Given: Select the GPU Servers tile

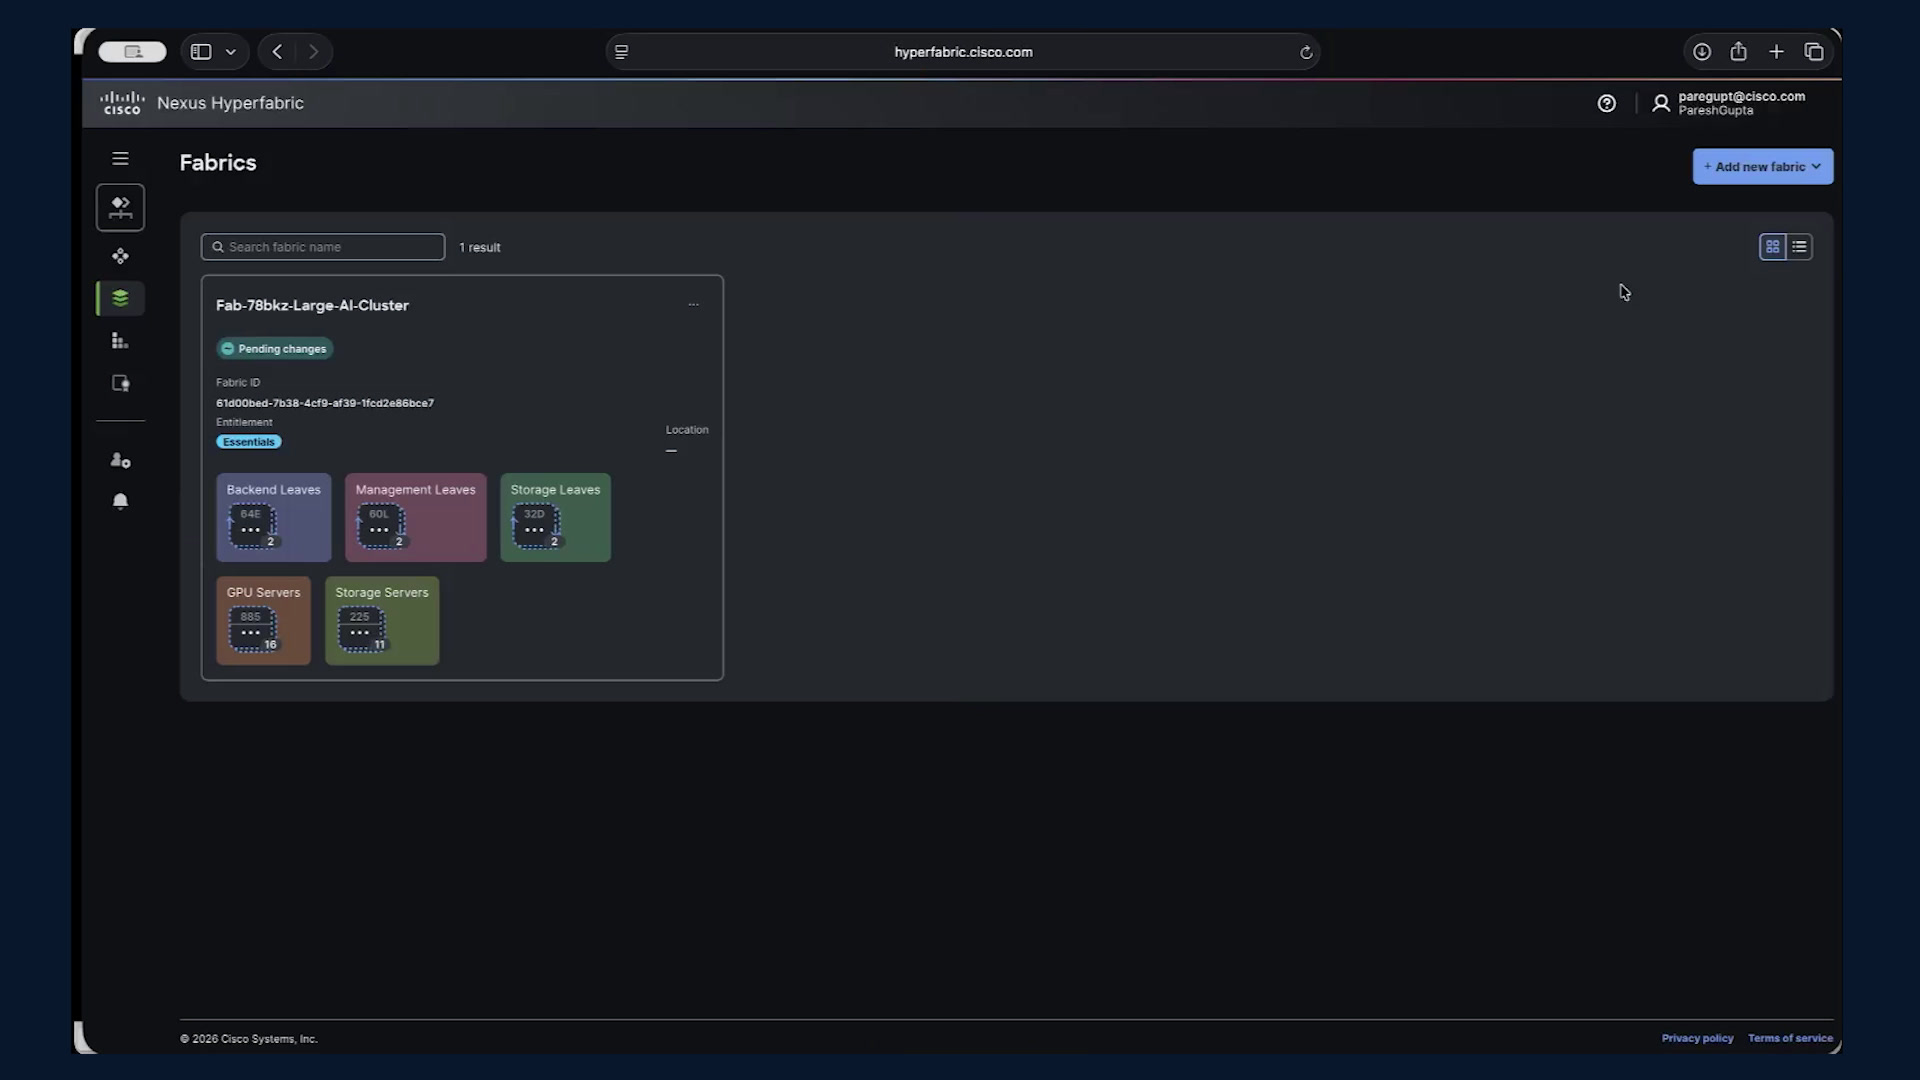Looking at the screenshot, I should click(x=263, y=620).
